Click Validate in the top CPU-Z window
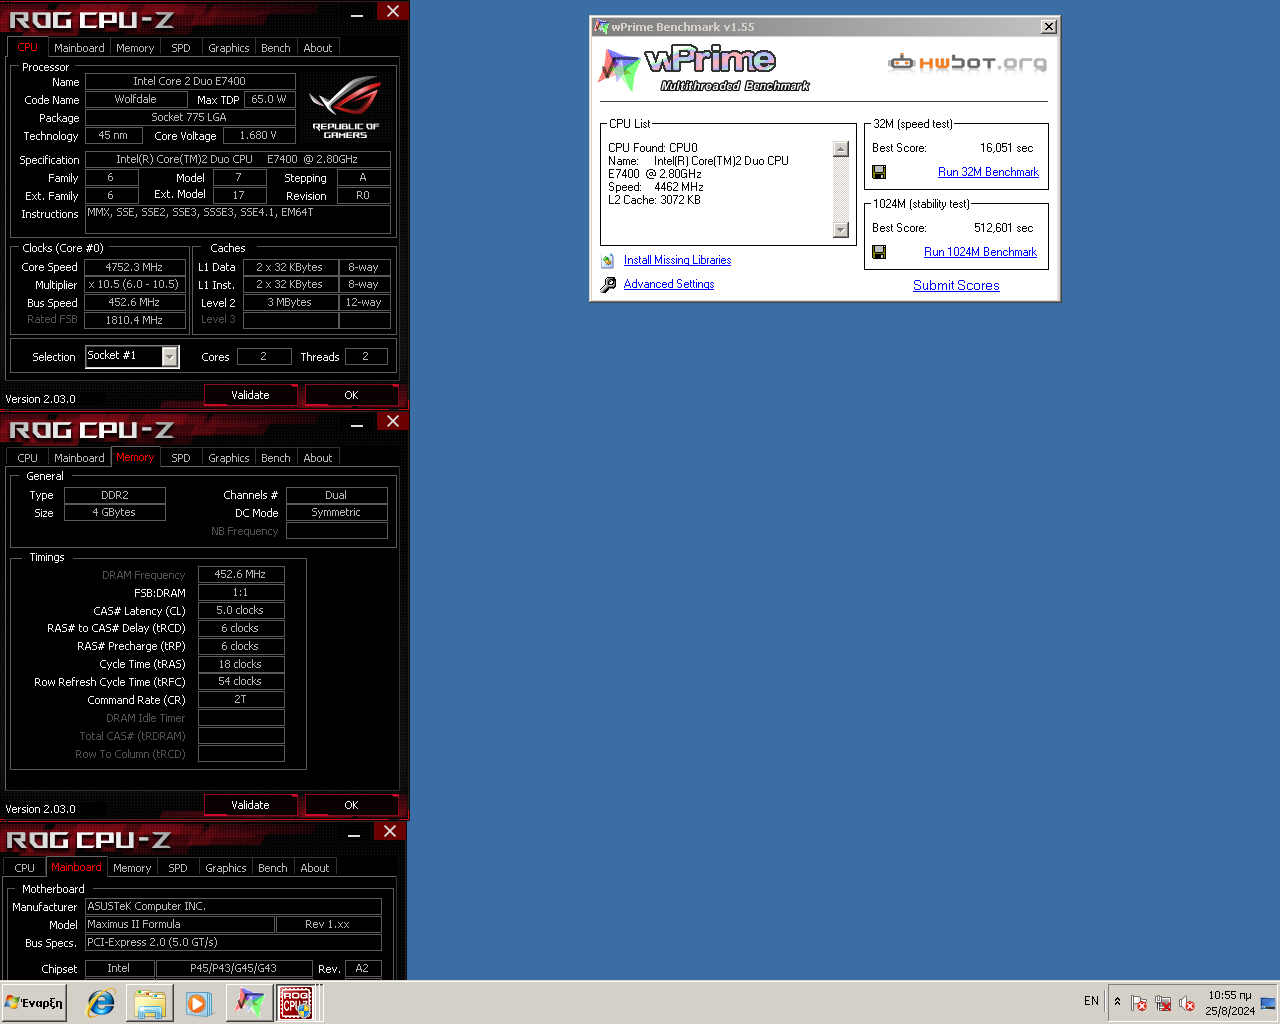The height and width of the screenshot is (1024, 1280). (250, 395)
